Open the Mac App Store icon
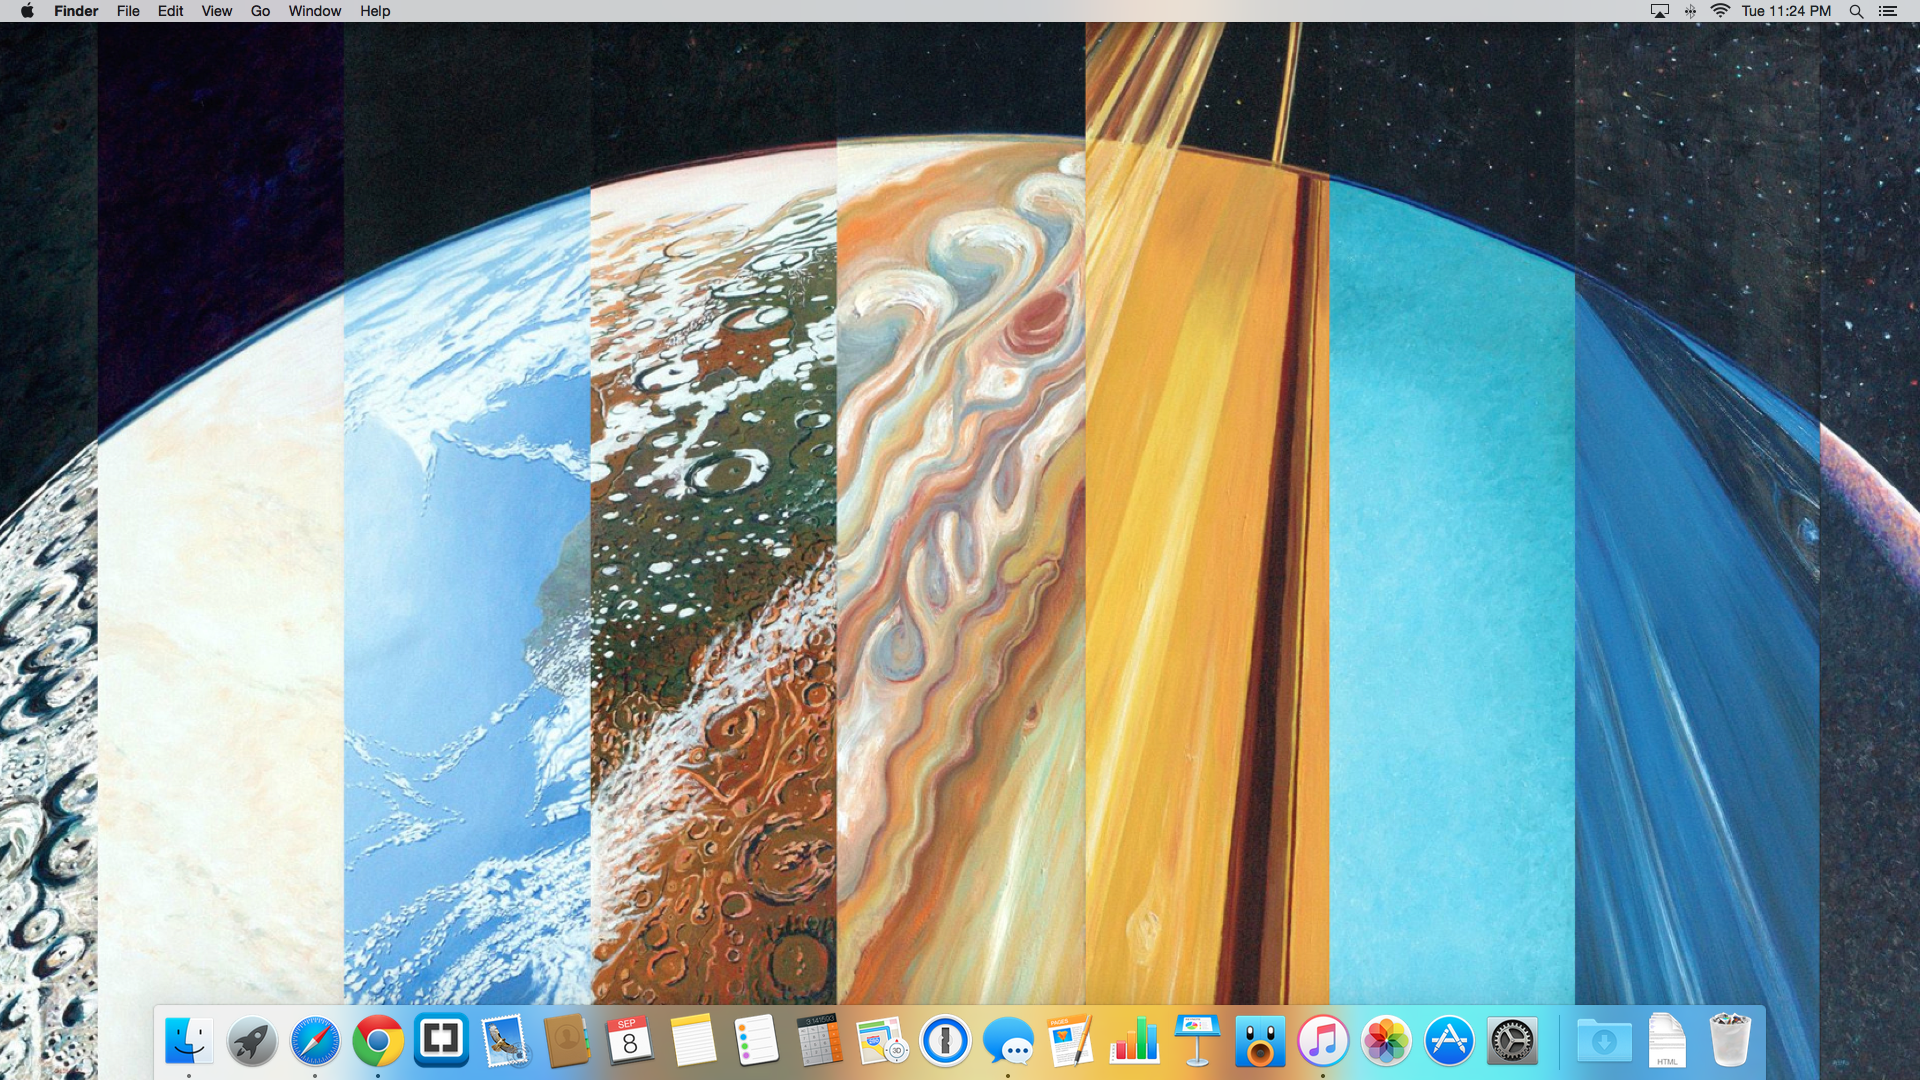 click(x=1449, y=1041)
